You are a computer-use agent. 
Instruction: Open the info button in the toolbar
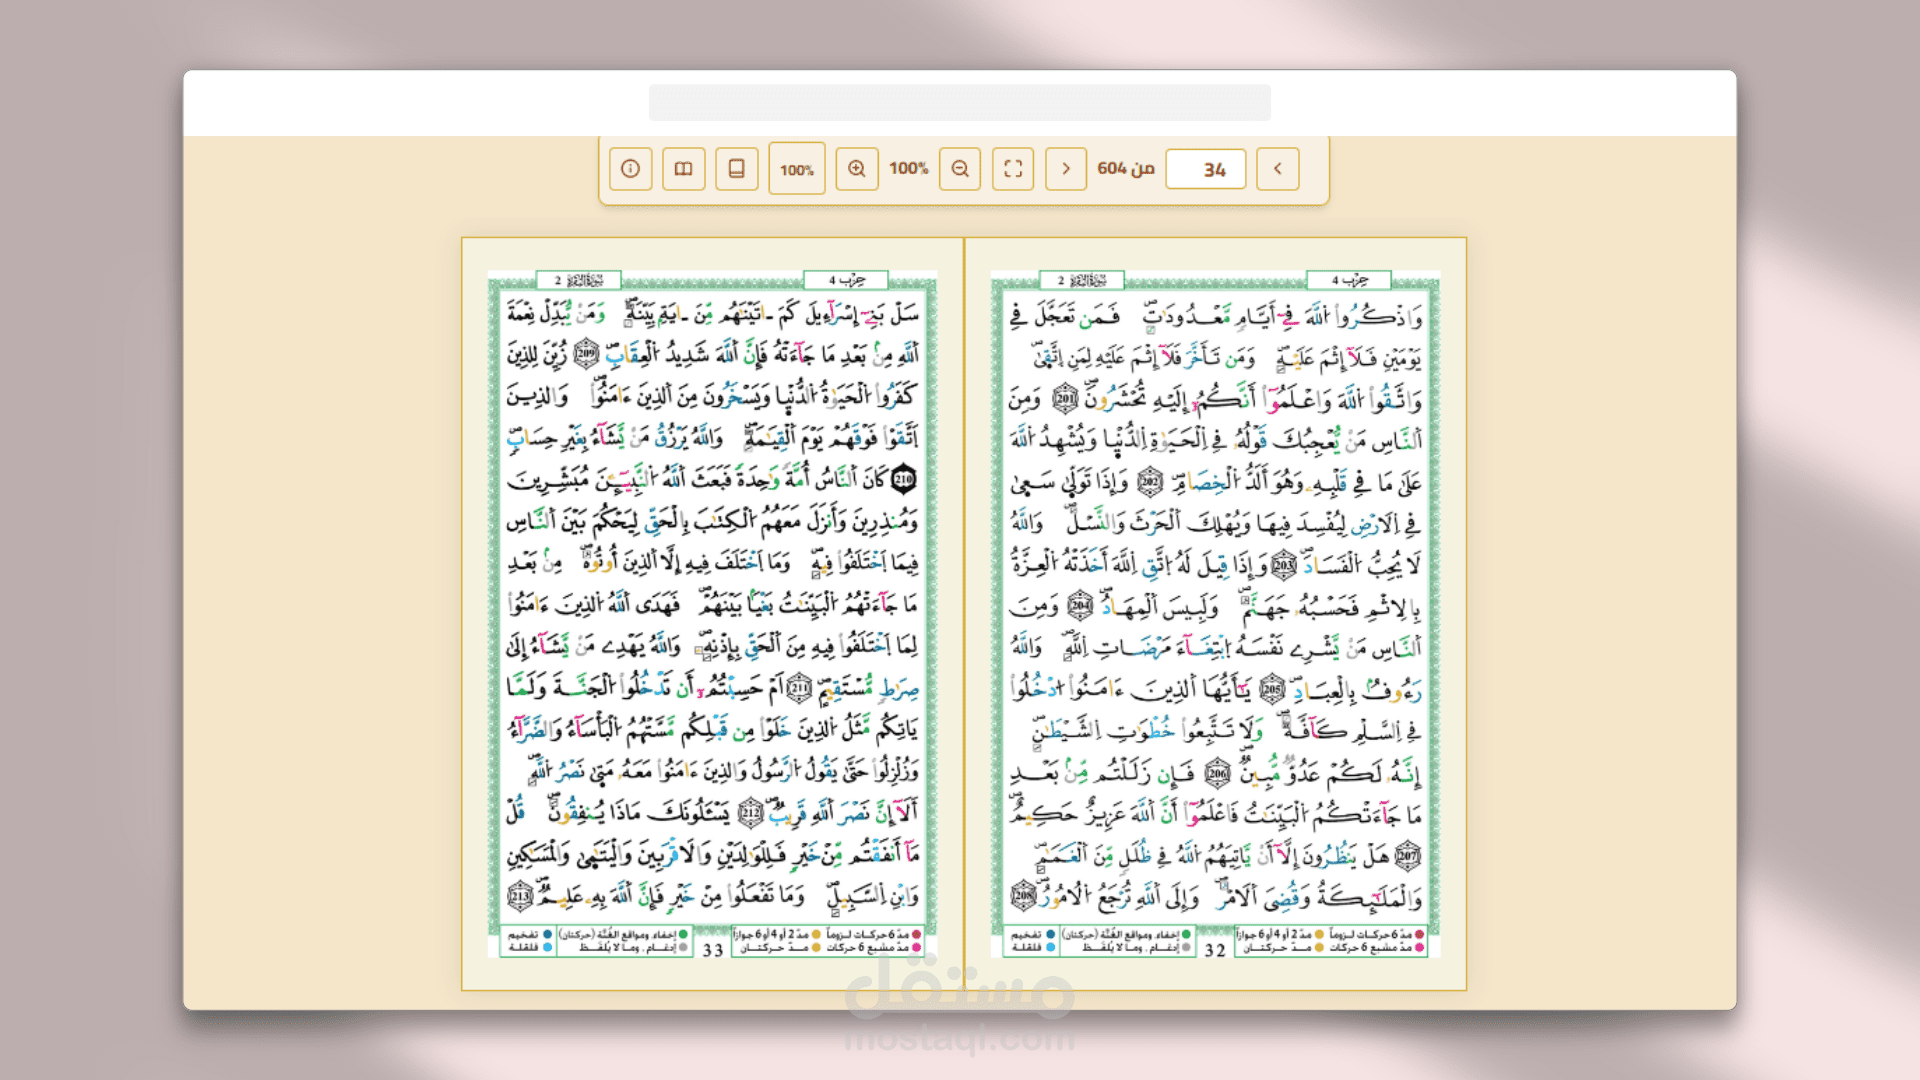630,169
